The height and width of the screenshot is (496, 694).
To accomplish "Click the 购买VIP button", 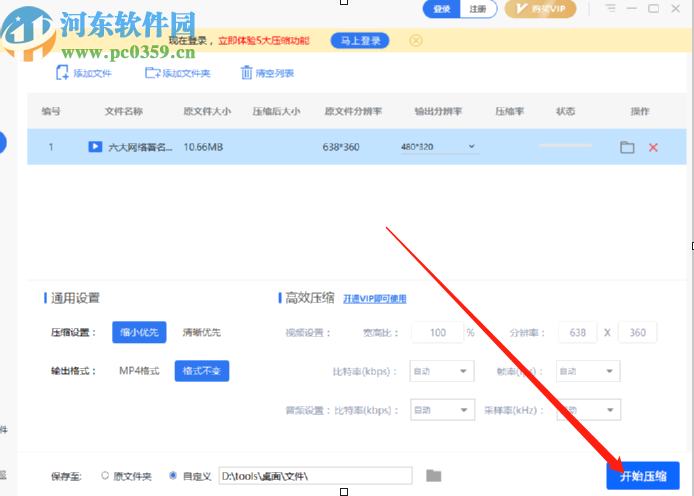I will (540, 9).
